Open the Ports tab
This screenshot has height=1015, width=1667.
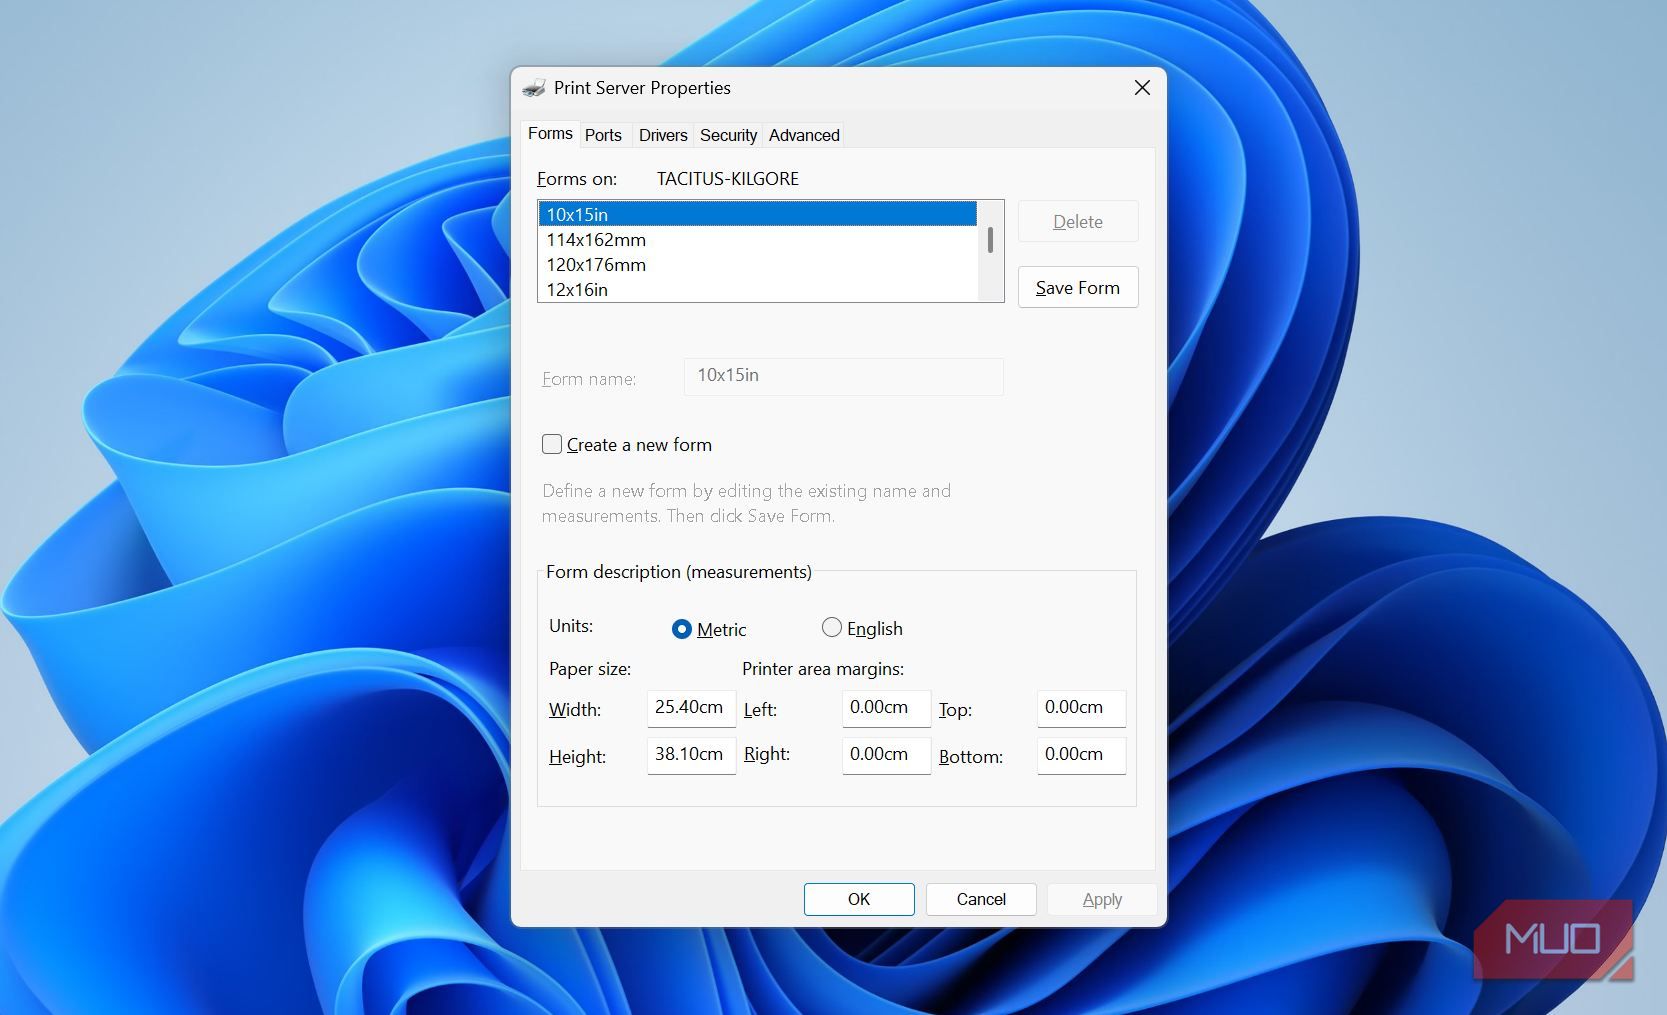[603, 135]
